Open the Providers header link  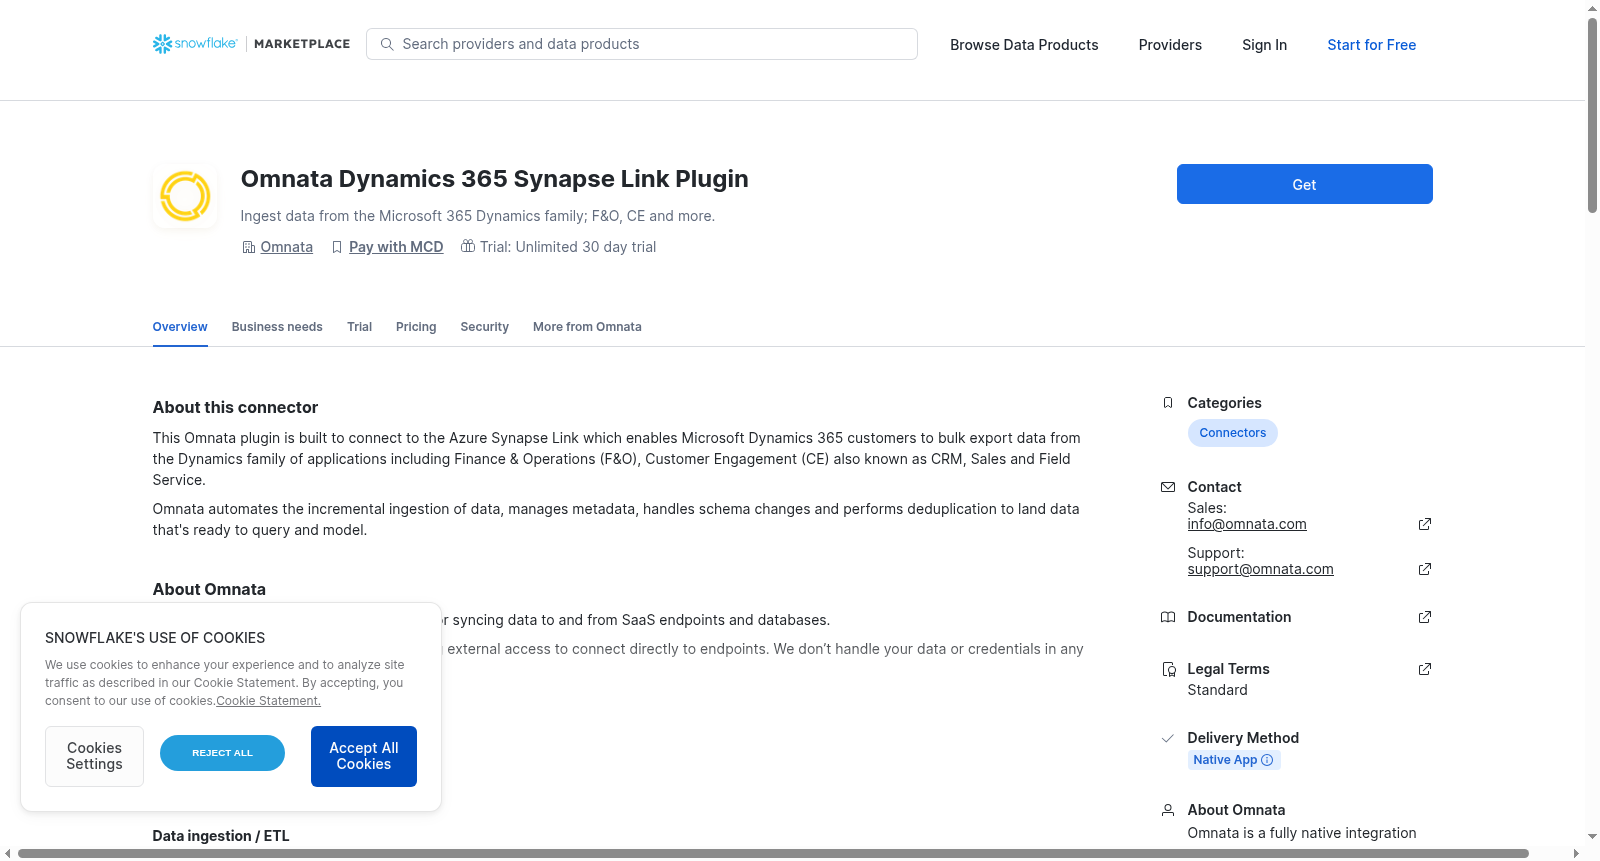pyautogui.click(x=1170, y=45)
